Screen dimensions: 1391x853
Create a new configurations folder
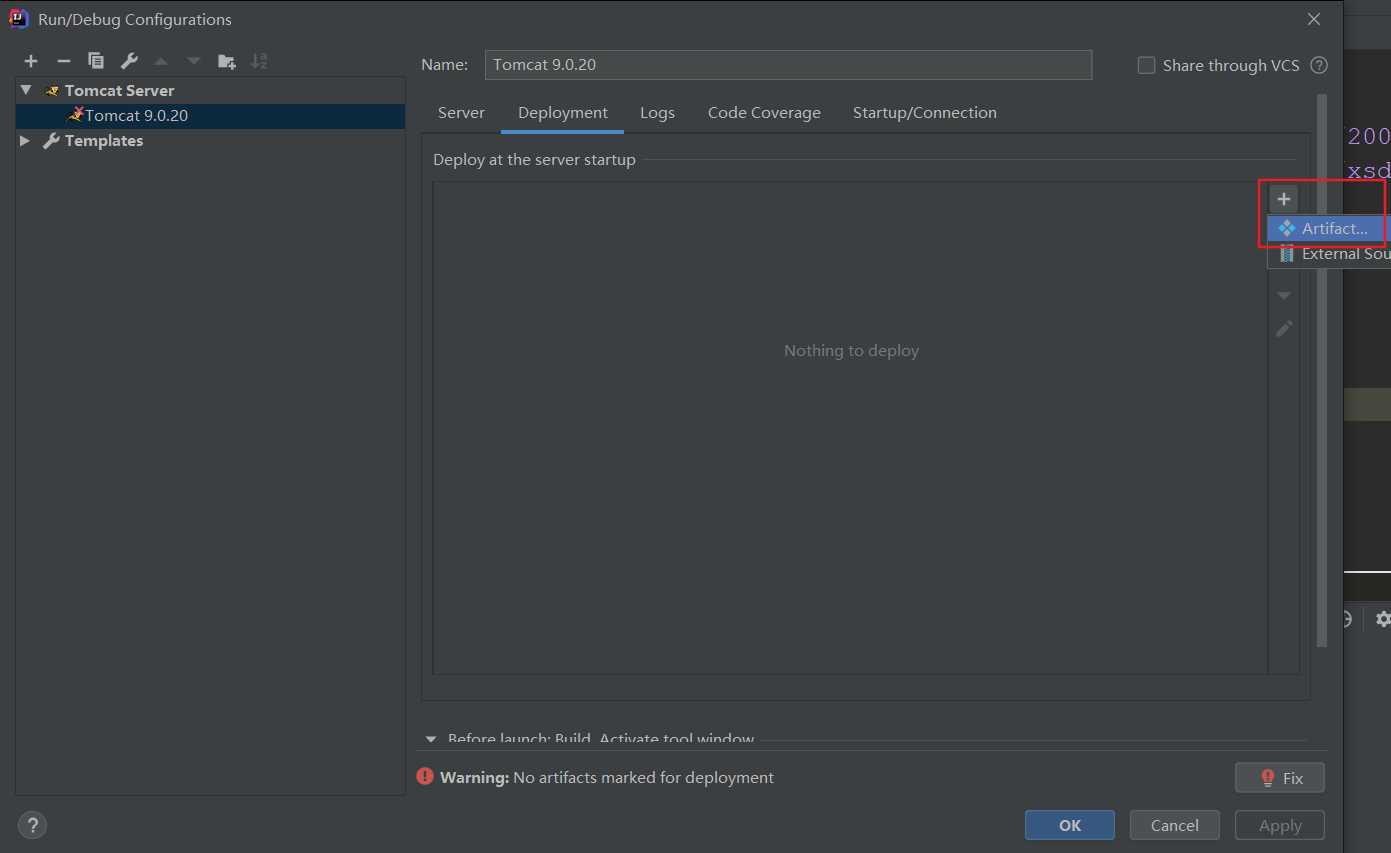pos(227,61)
